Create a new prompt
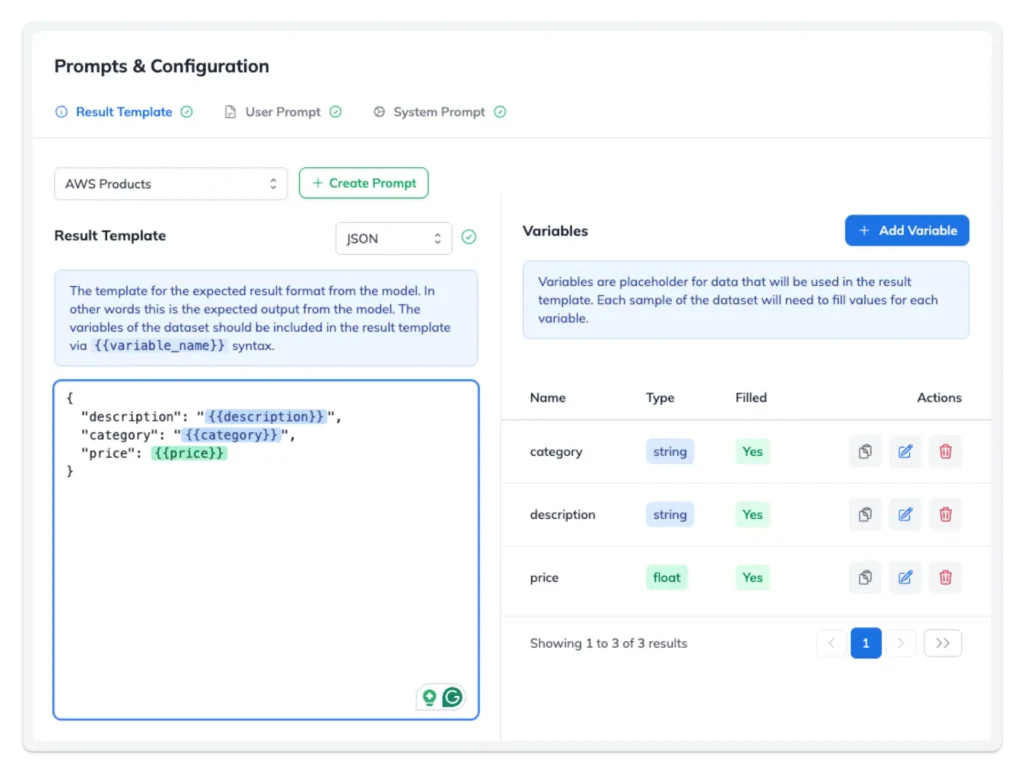 [x=363, y=183]
